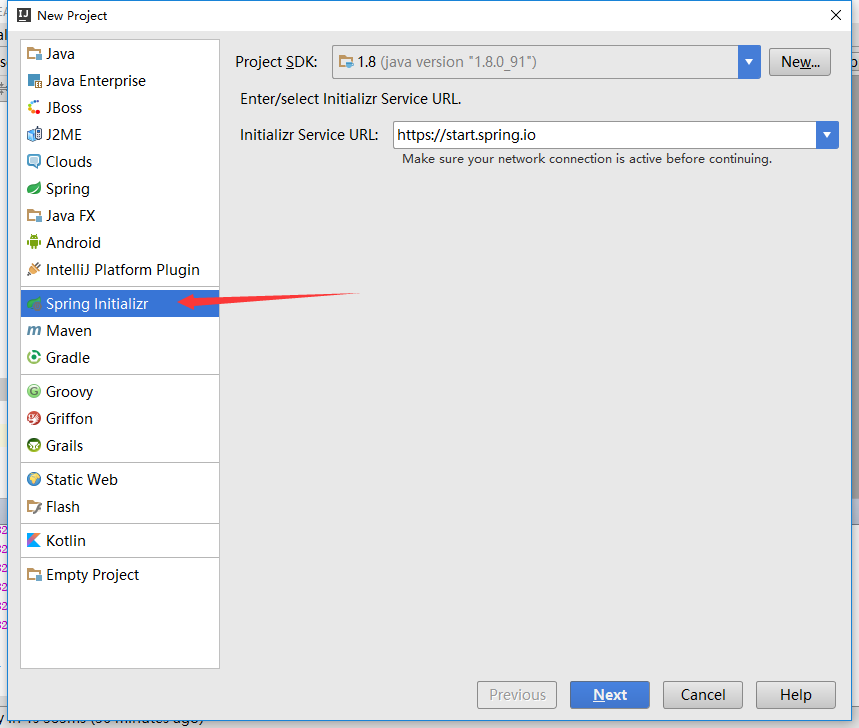The width and height of the screenshot is (859, 728).
Task: Select IntelliJ Platform Plugin entry
Action: tap(119, 269)
